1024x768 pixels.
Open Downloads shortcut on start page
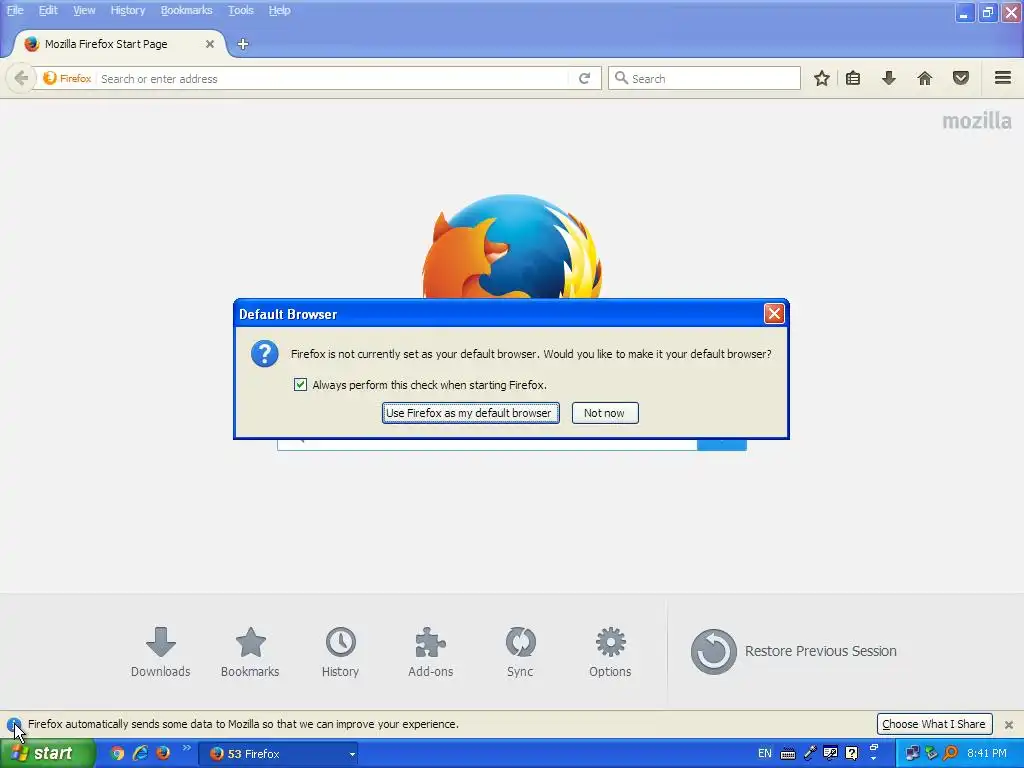[x=161, y=652]
